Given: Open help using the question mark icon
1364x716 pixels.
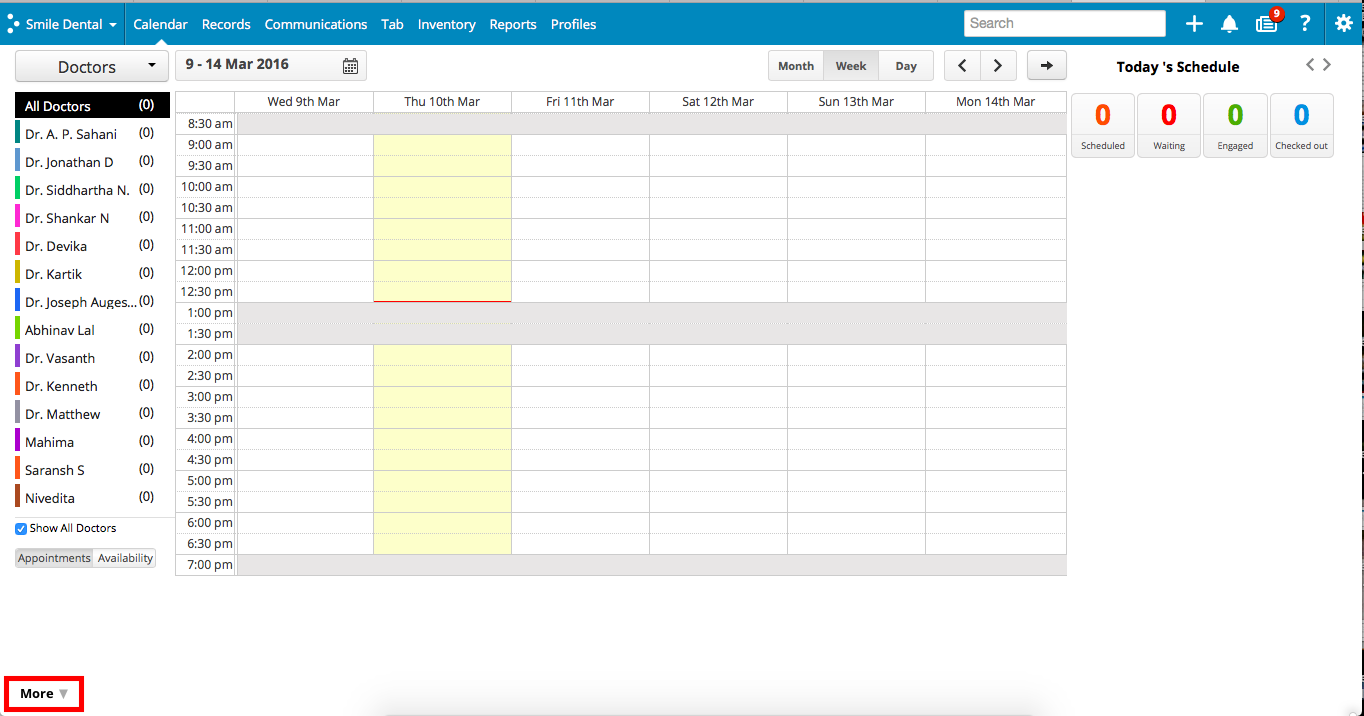Looking at the screenshot, I should pyautogui.click(x=1304, y=22).
